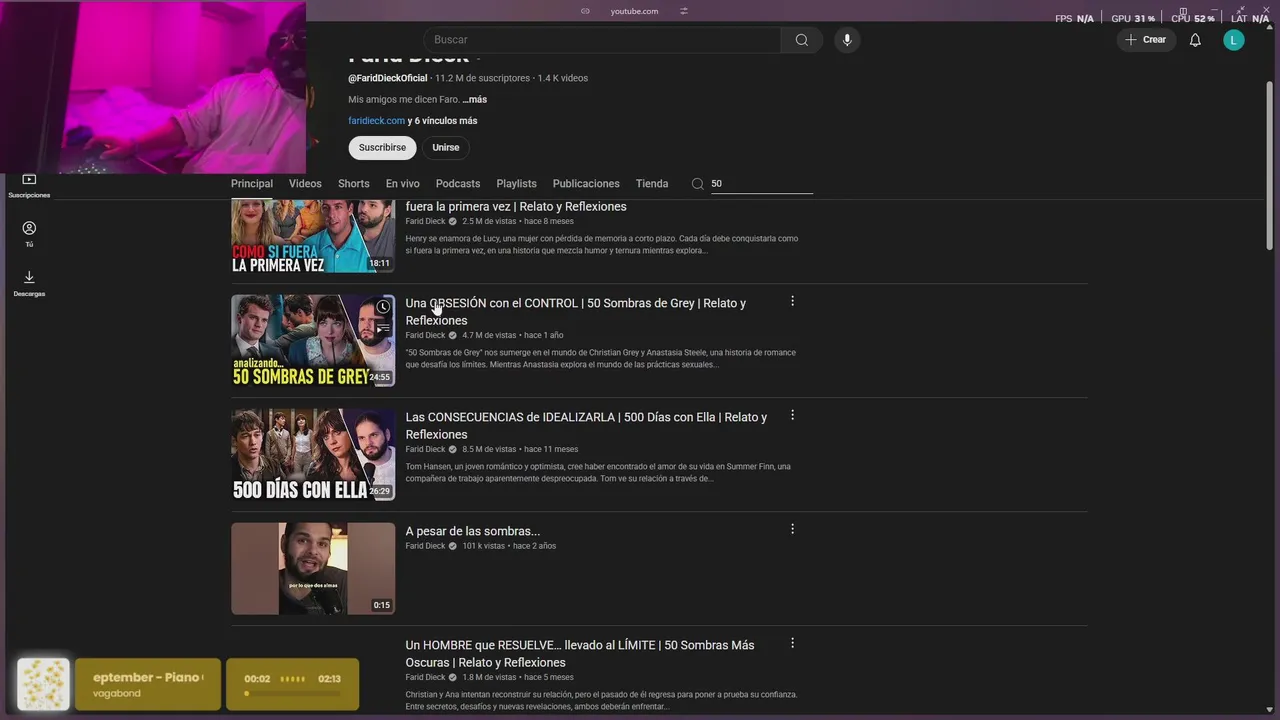The width and height of the screenshot is (1280, 720).
Task: Click the channel search magnifier icon
Action: pyautogui.click(x=697, y=184)
